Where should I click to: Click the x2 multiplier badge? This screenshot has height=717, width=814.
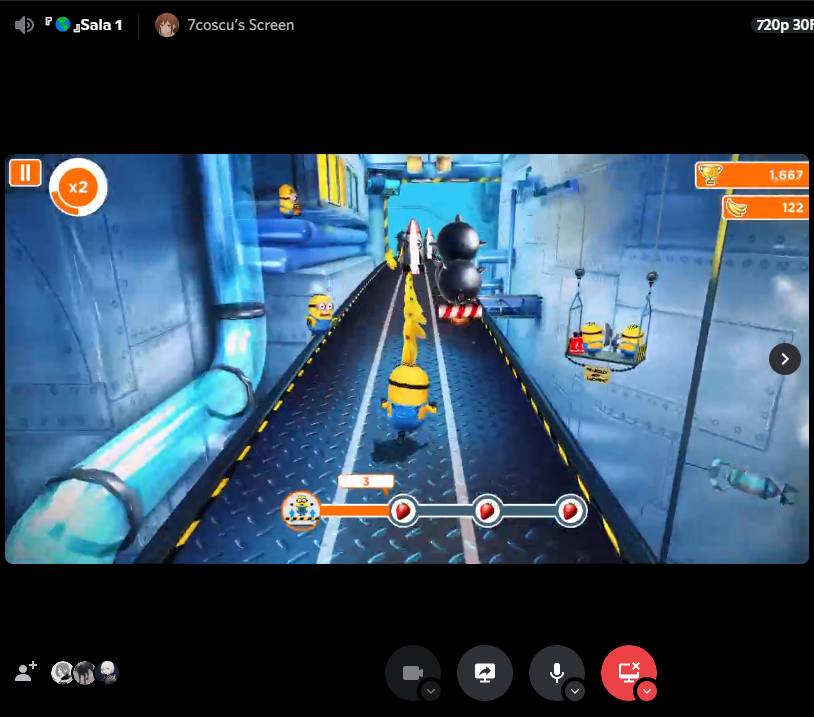coord(78,187)
